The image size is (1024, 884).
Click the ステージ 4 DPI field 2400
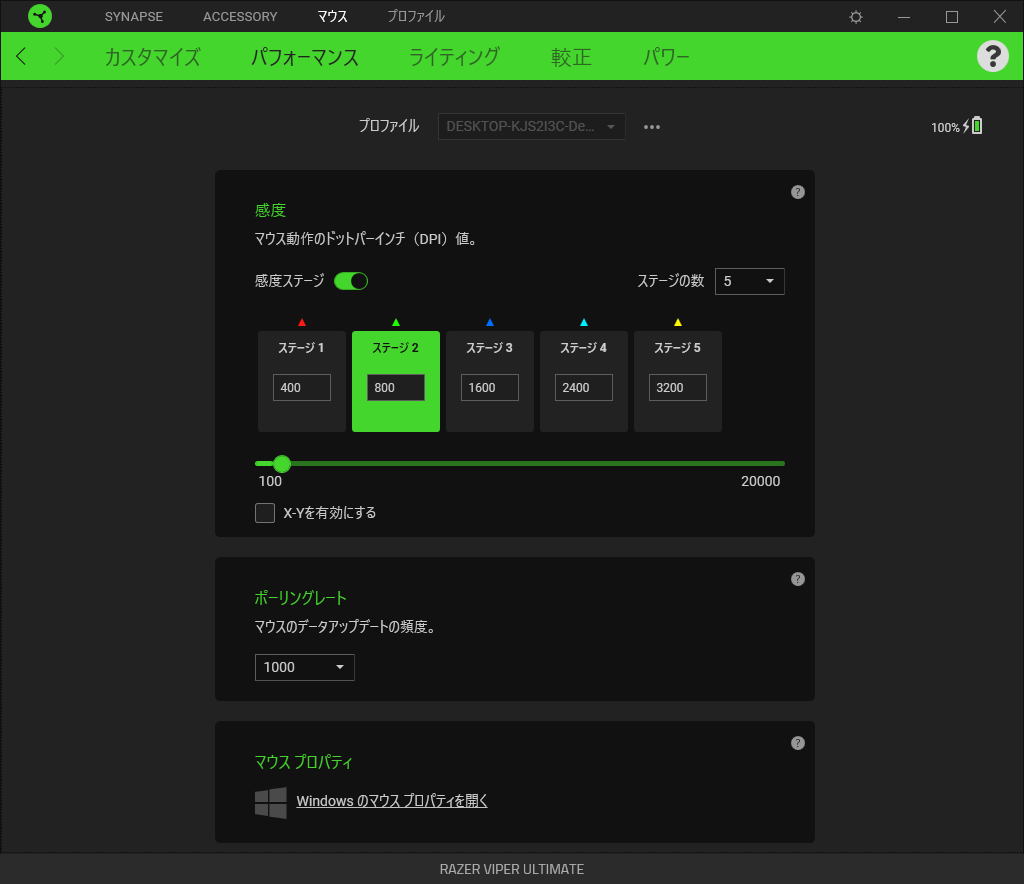[584, 388]
